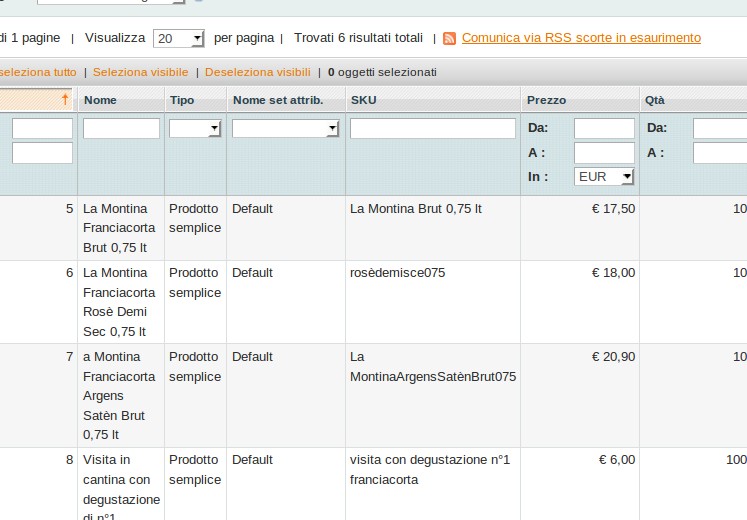This screenshot has height=520, width=747.
Task: Click product name Visita in cantina con degustazione
Action: (121, 488)
